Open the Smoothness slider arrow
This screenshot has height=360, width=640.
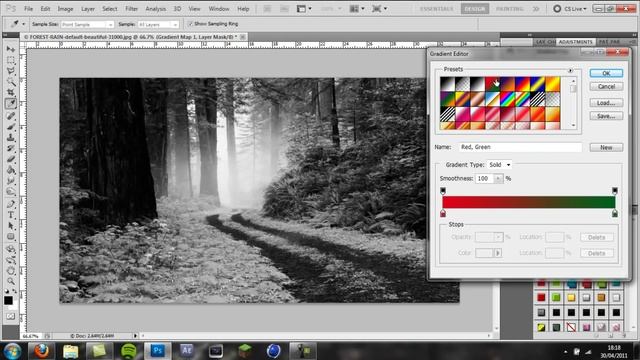tap(498, 178)
